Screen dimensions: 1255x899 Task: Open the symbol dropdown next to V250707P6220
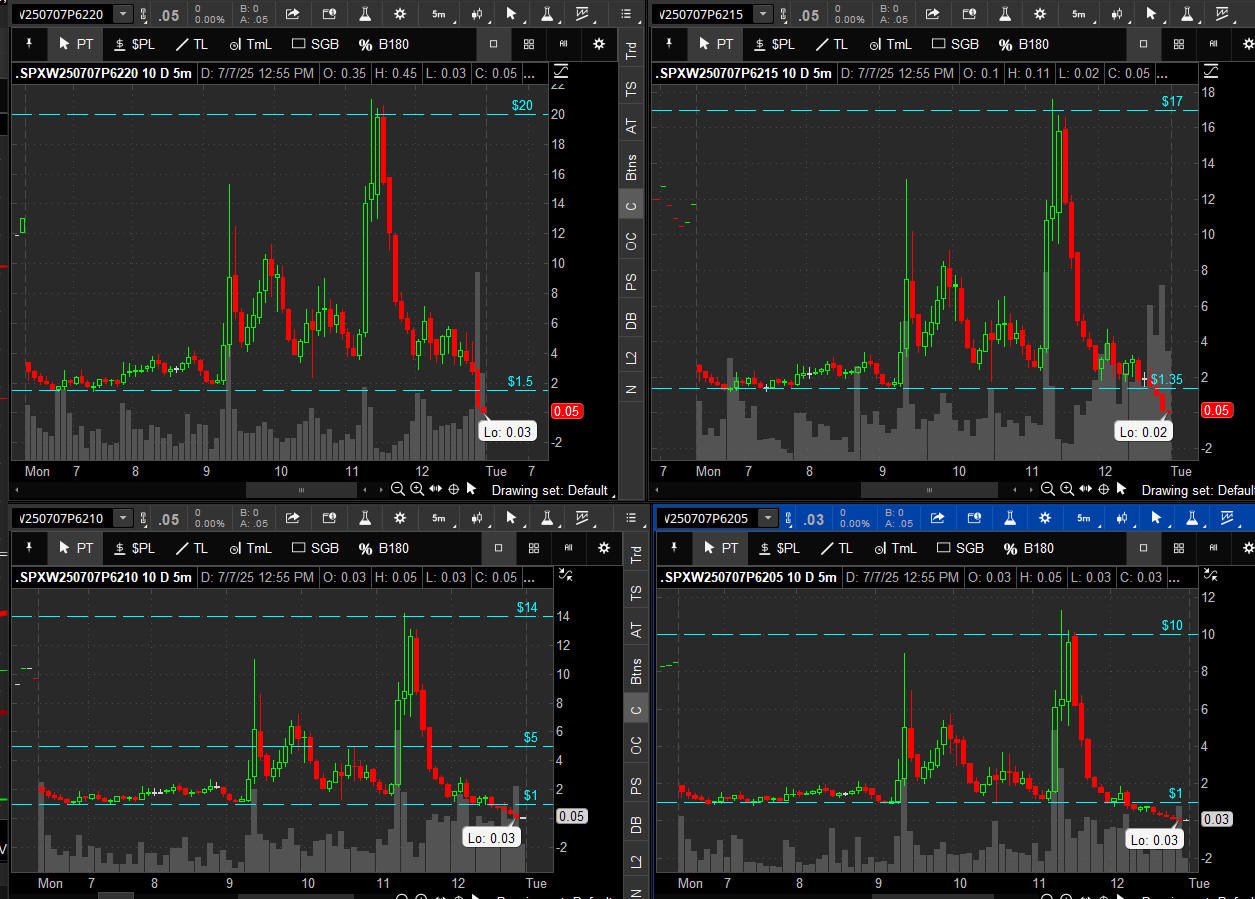pos(122,14)
